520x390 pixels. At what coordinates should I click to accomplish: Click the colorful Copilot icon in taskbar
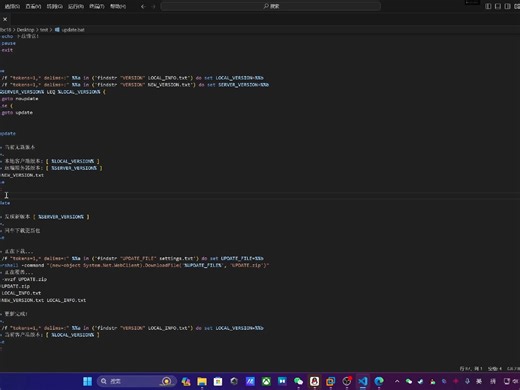[186, 381]
